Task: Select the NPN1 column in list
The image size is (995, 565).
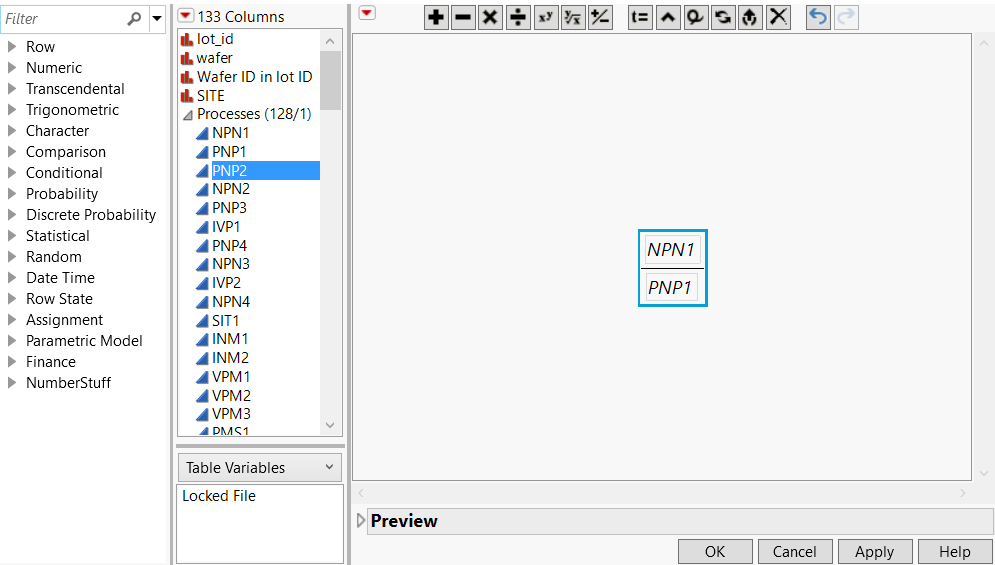Action: (231, 133)
